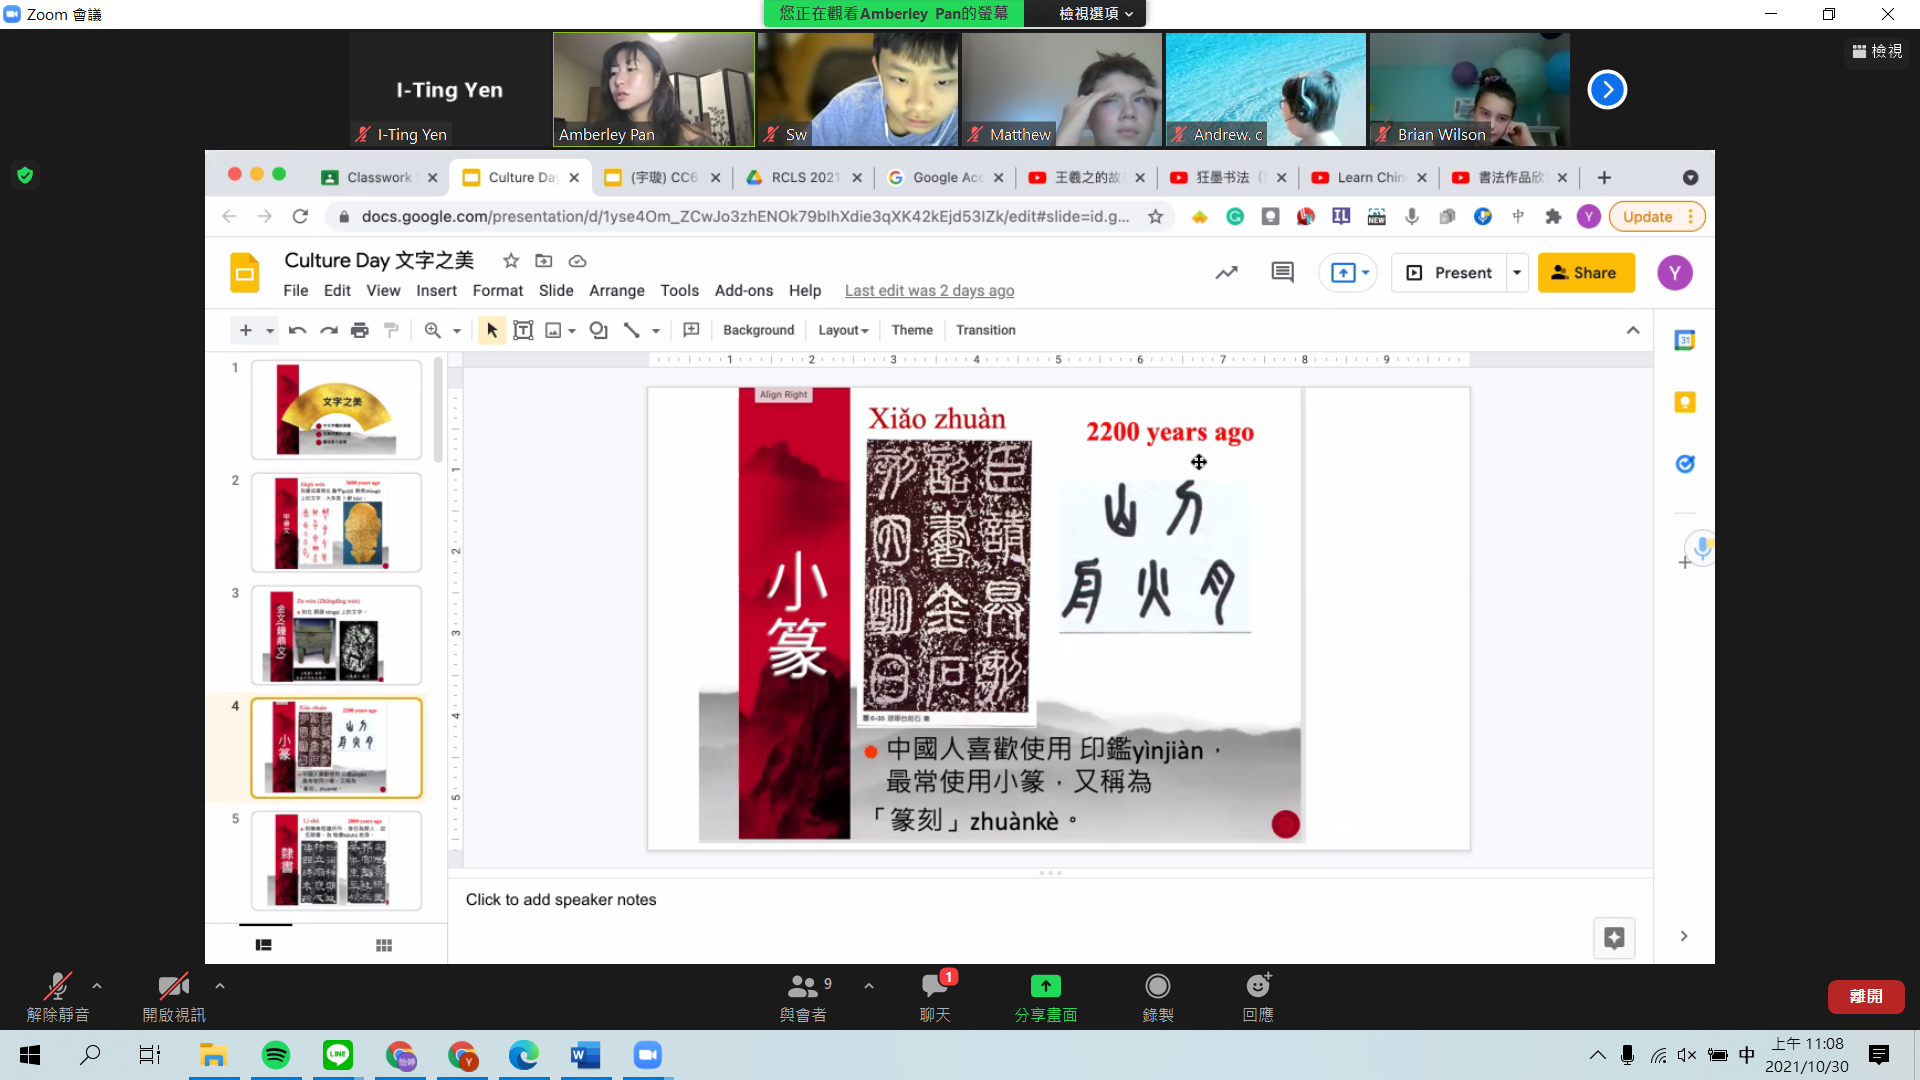
Task: Select the Text box tool
Action: point(523,330)
